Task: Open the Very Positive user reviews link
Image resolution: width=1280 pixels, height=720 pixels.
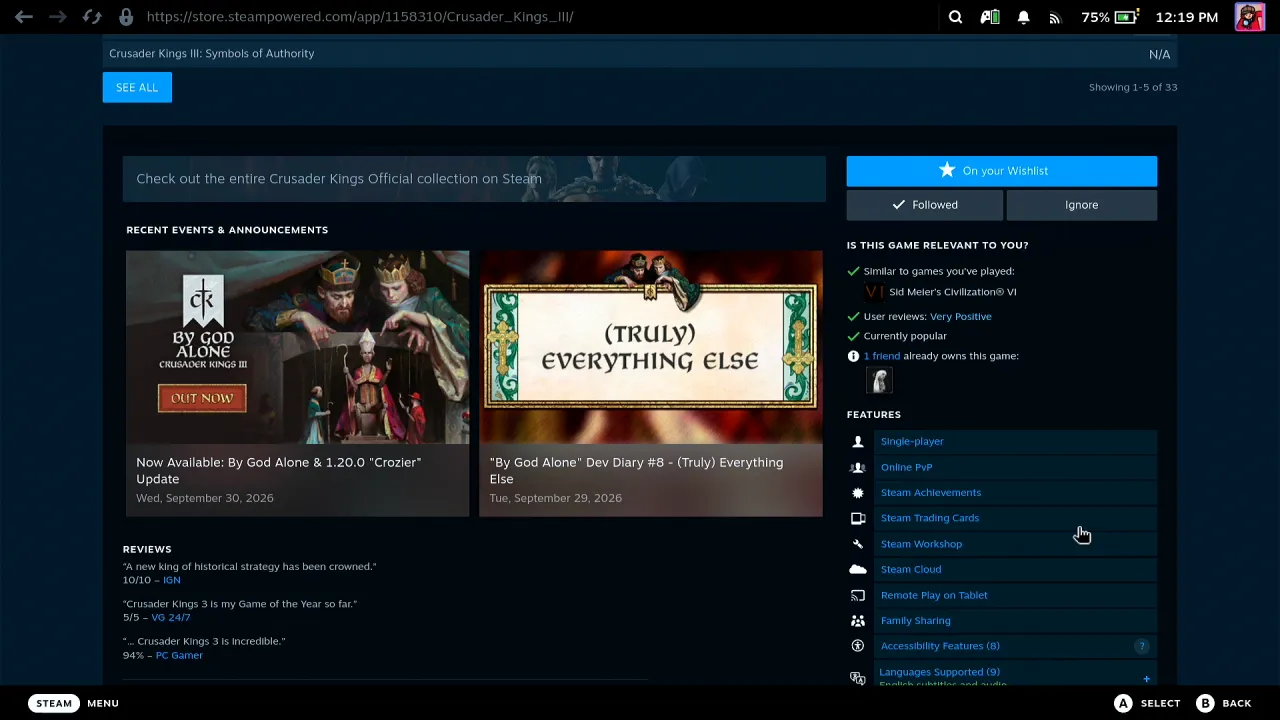Action: (961, 316)
